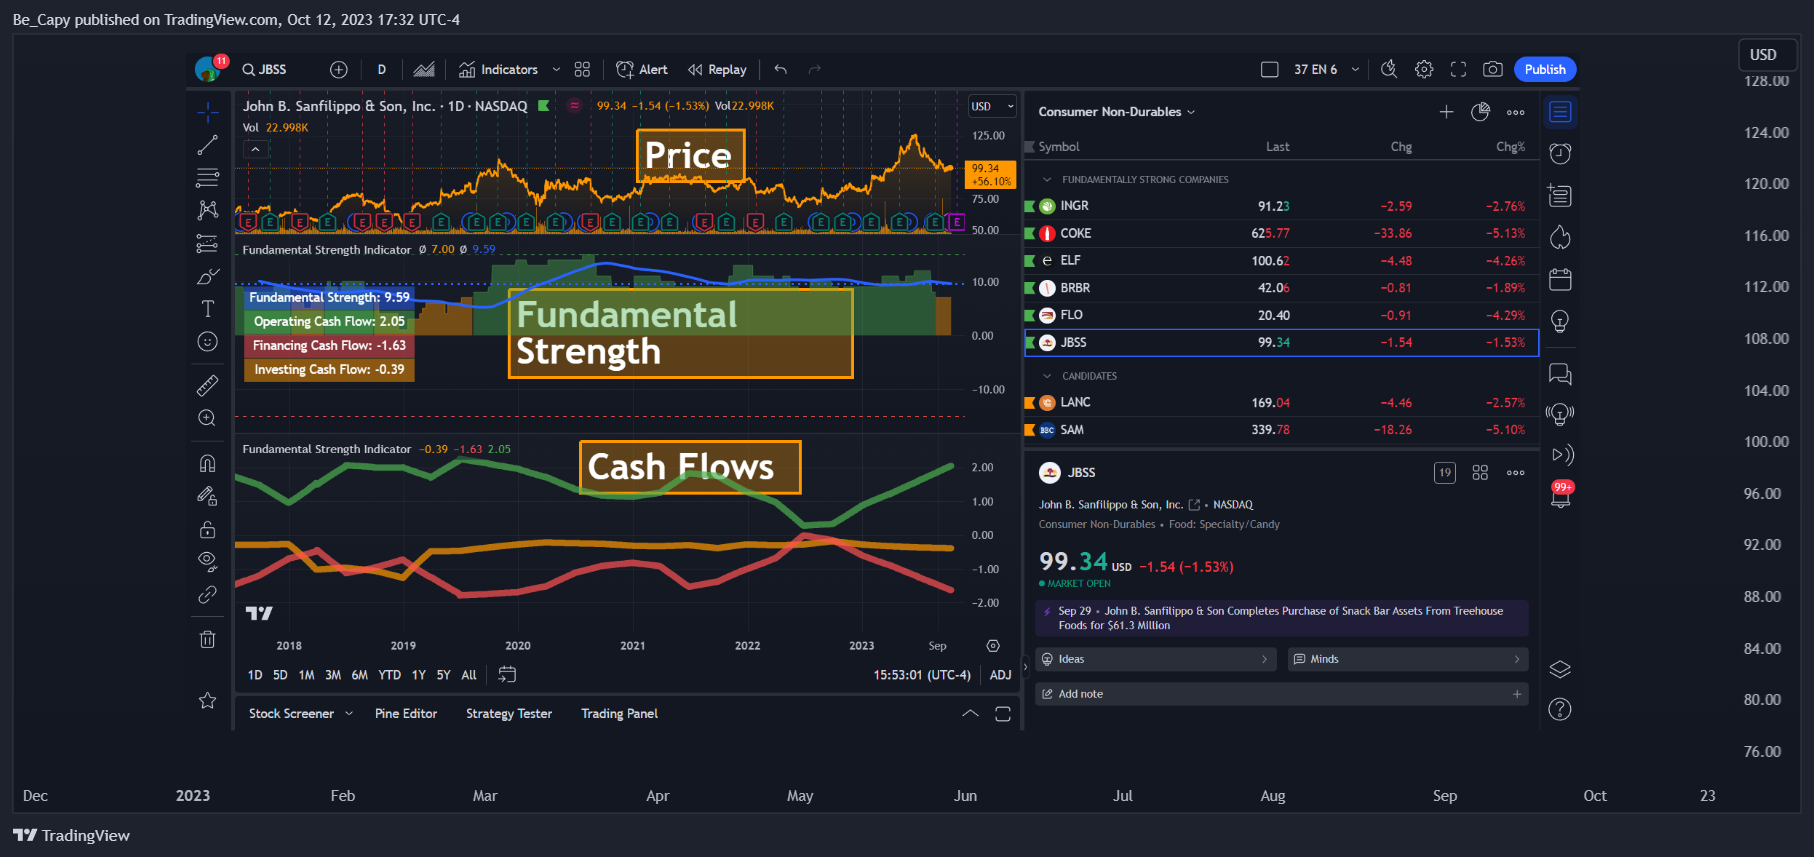
Task: Toggle the flag on INGR row
Action: pyautogui.click(x=1030, y=206)
